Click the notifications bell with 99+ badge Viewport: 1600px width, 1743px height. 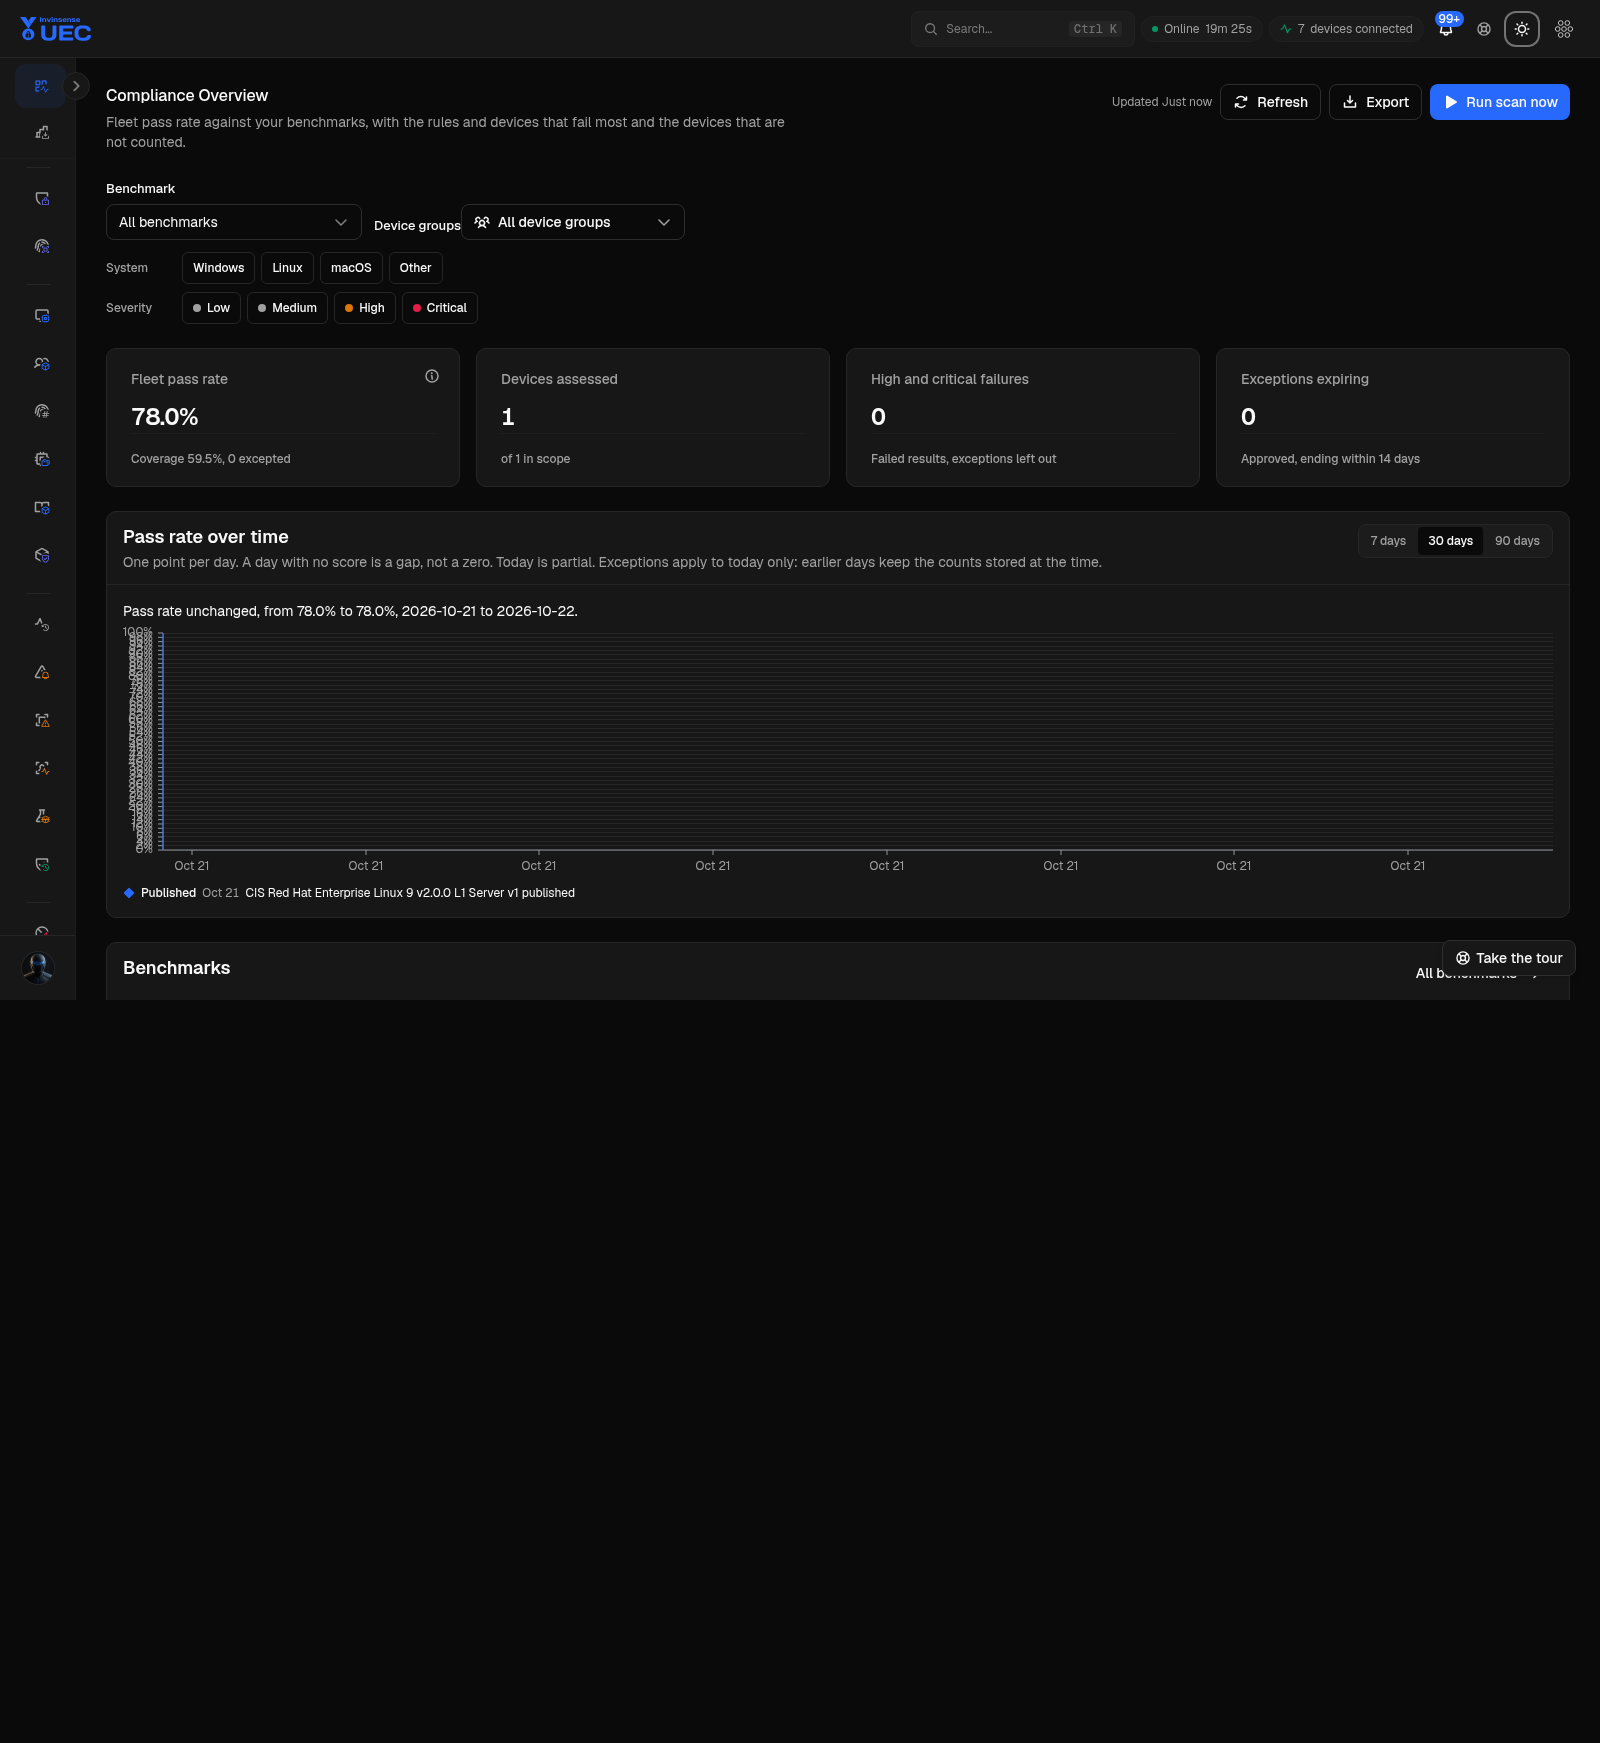click(1446, 29)
